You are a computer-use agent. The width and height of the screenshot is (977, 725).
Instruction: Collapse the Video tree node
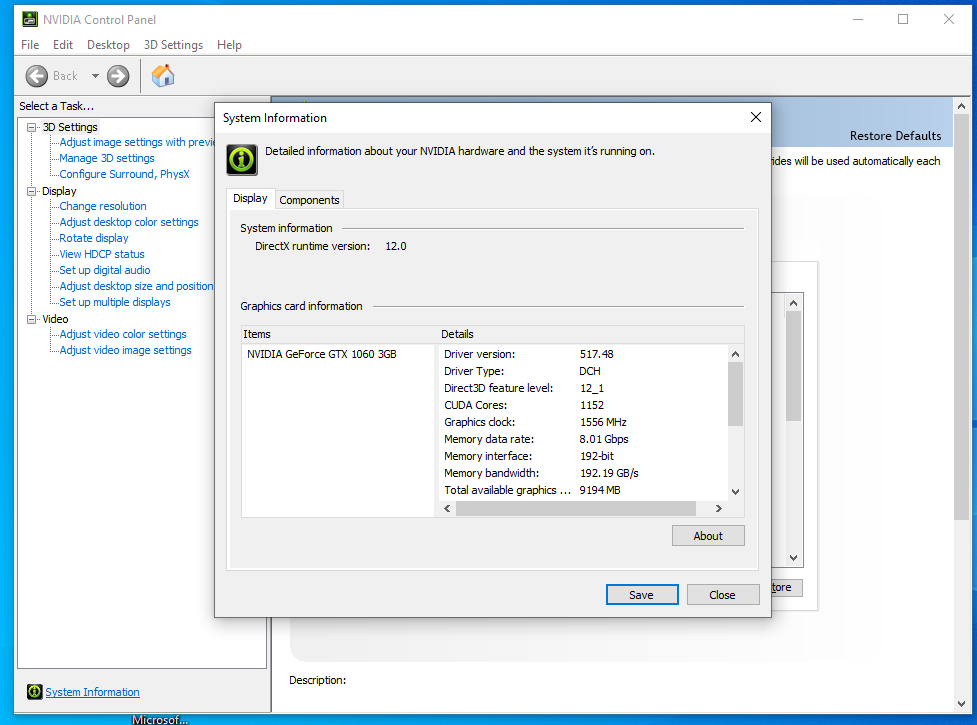pyautogui.click(x=31, y=319)
